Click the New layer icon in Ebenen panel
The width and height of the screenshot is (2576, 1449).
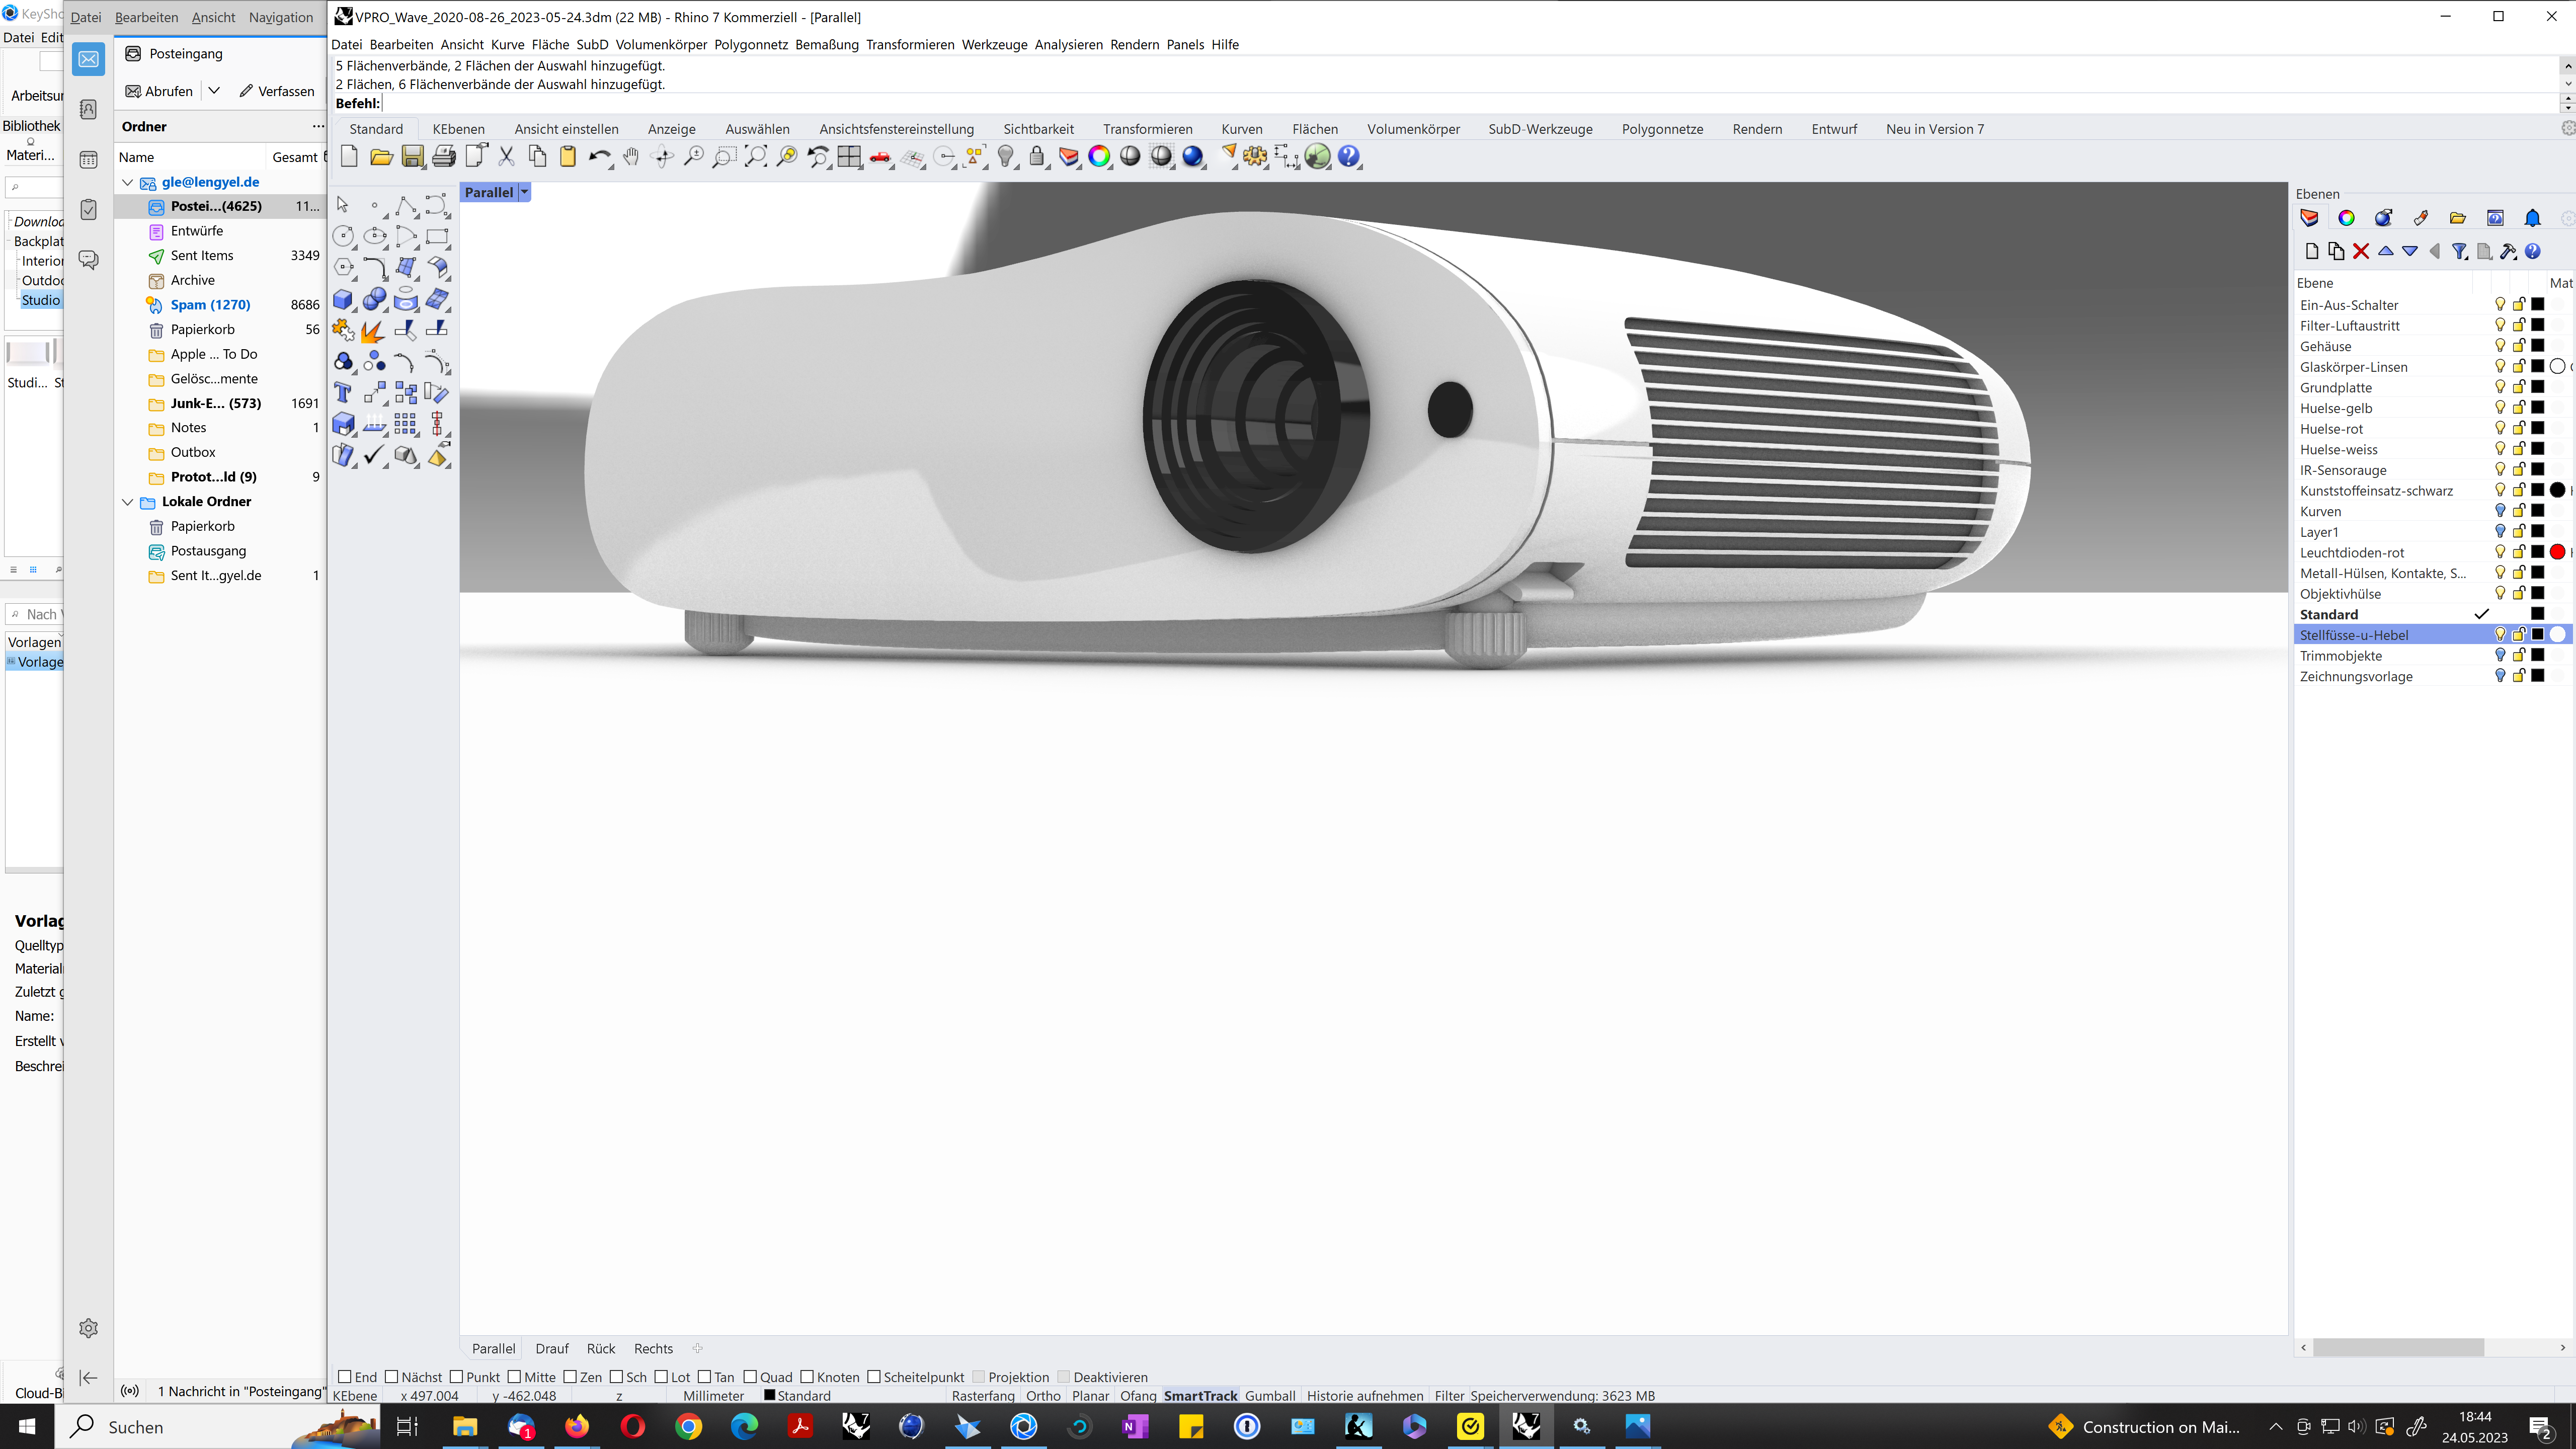(2311, 251)
